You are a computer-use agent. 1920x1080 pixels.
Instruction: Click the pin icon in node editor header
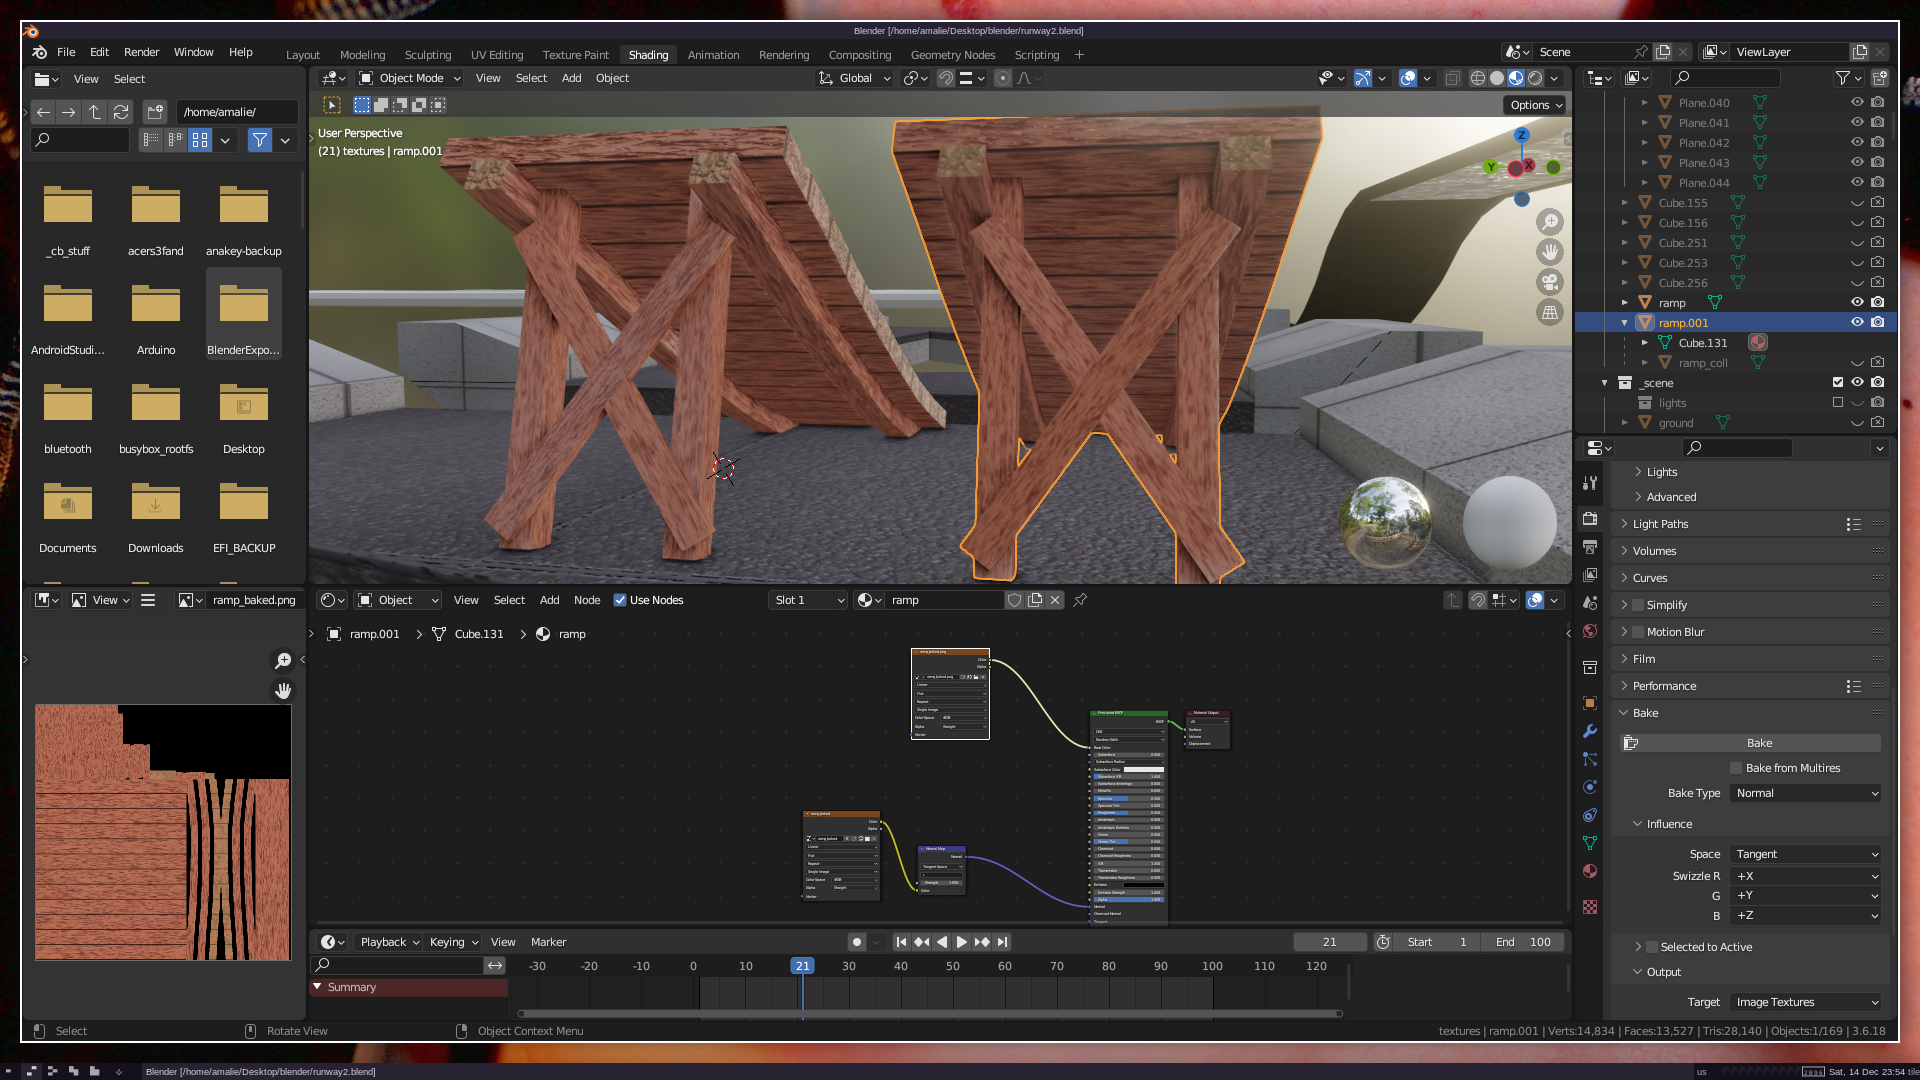(1080, 600)
